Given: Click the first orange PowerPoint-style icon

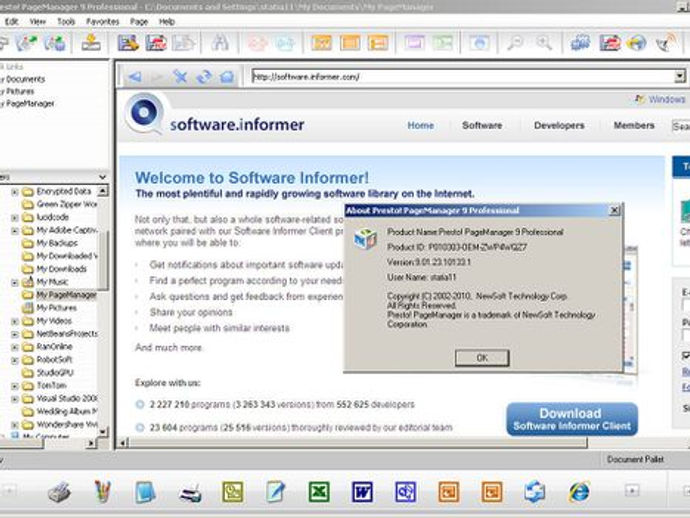Looking at the screenshot, I should point(448,492).
